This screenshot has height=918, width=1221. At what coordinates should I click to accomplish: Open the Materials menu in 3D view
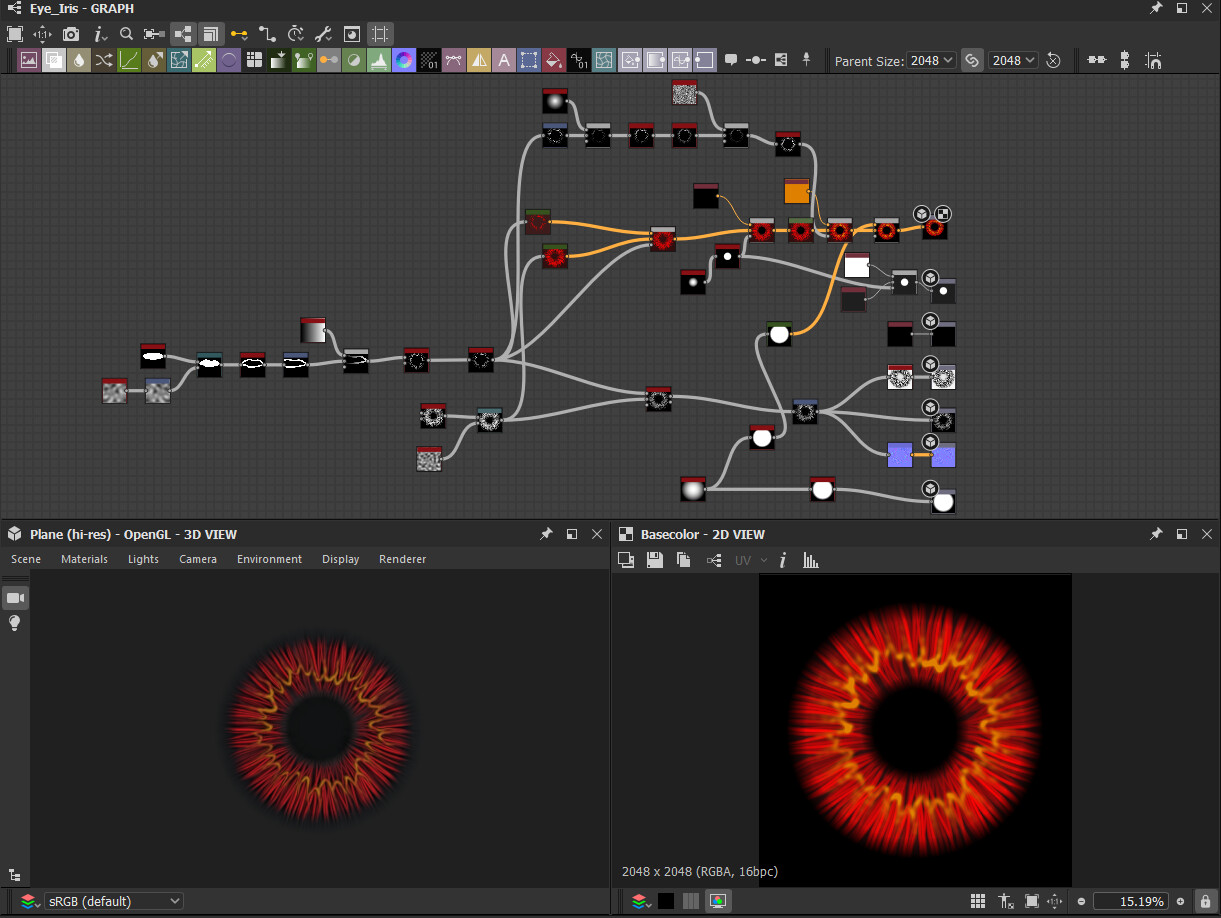[x=84, y=559]
